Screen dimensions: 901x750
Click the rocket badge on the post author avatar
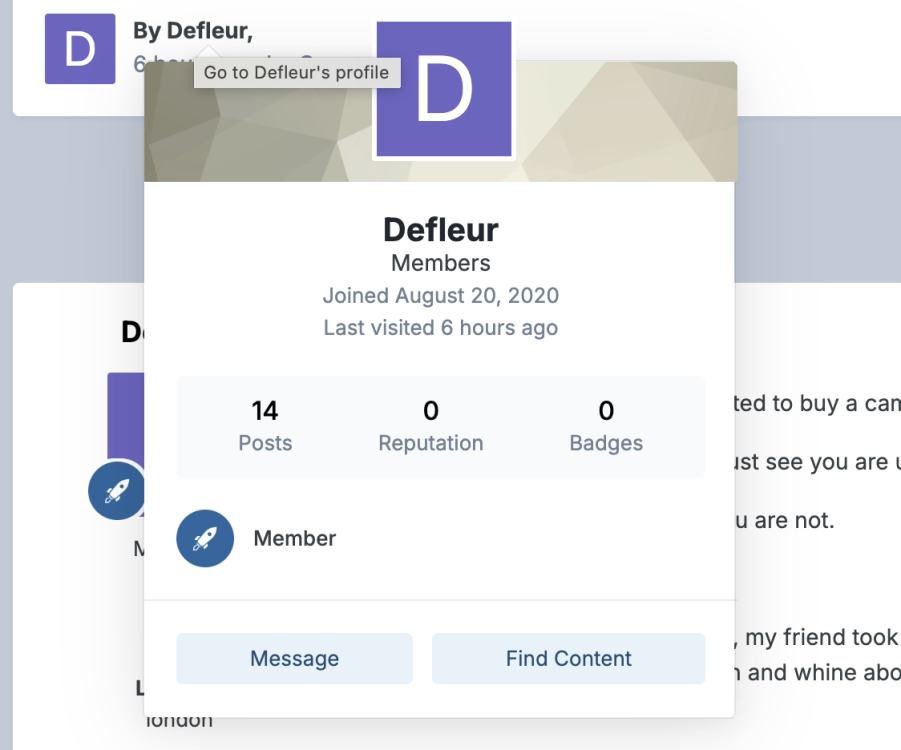[116, 490]
